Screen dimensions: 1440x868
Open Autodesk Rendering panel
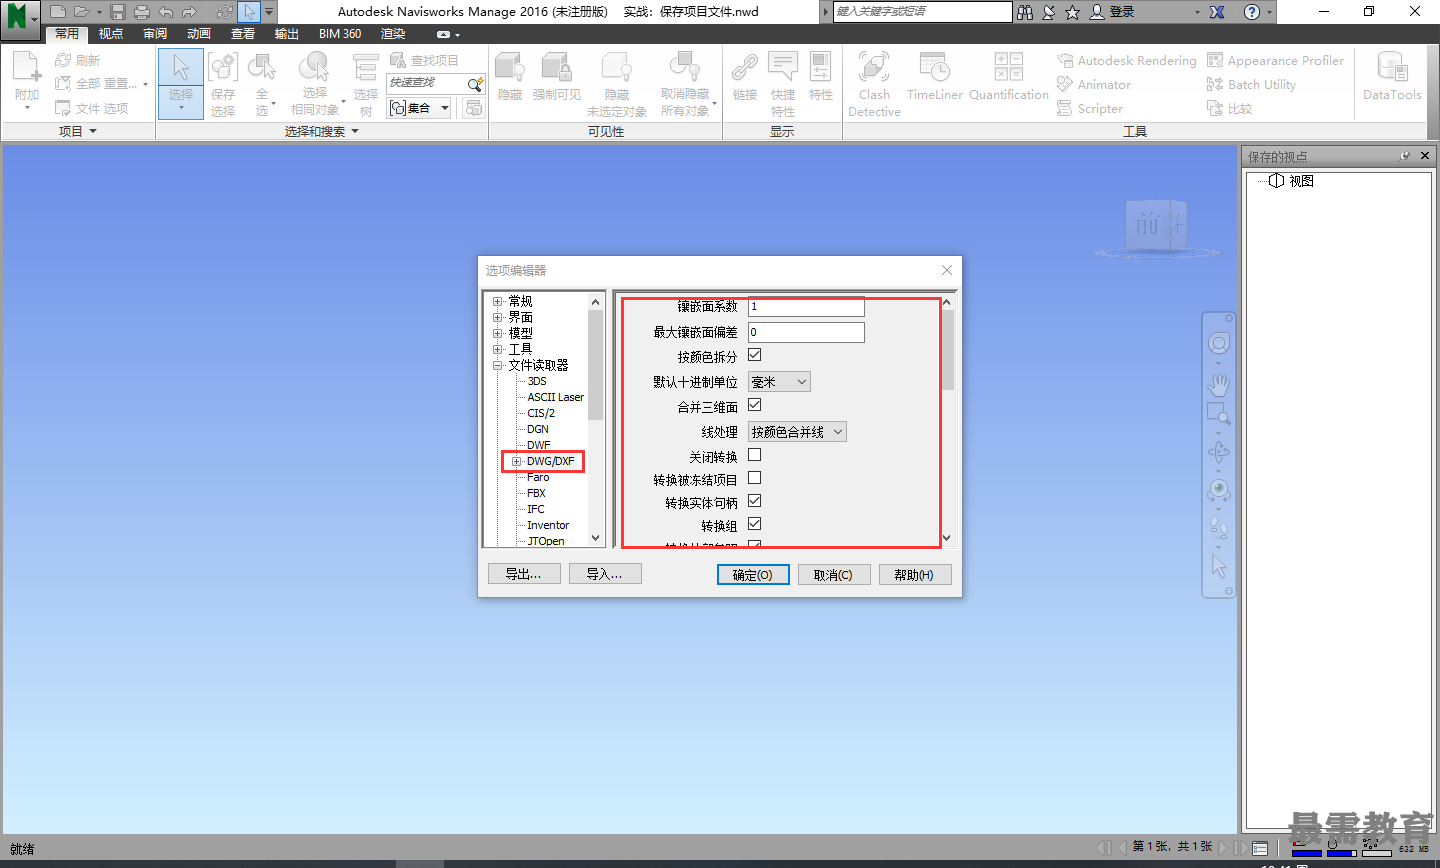click(x=1126, y=61)
